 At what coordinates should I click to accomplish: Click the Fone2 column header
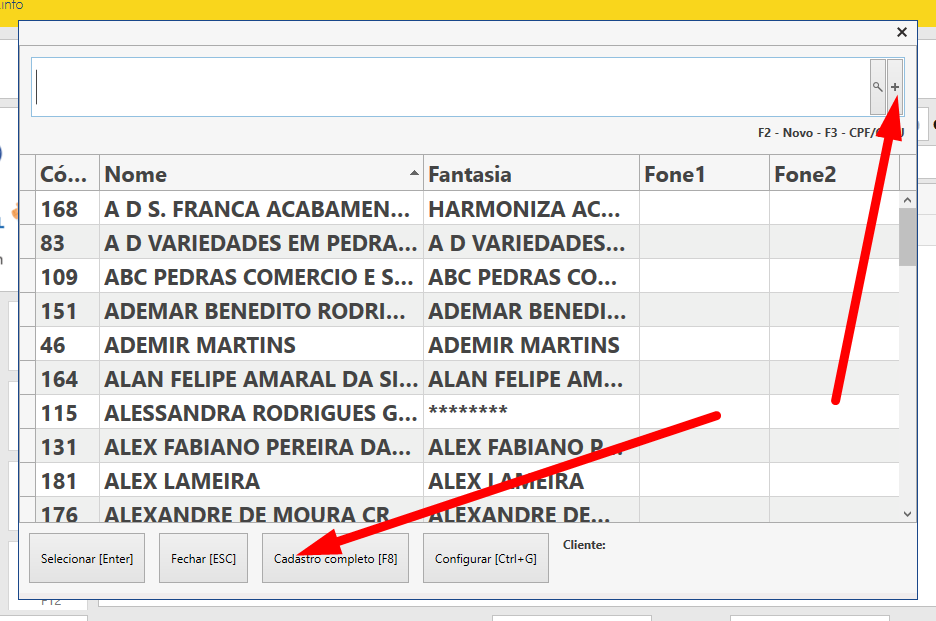tap(833, 174)
